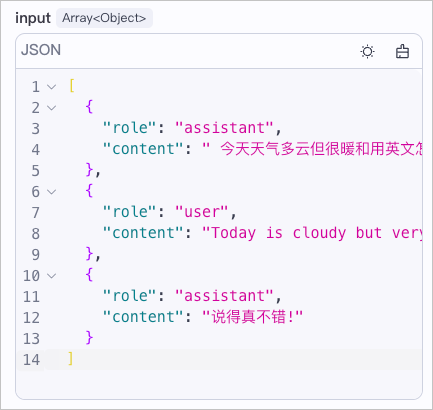Click the "role" key on line 7

click(x=130, y=212)
